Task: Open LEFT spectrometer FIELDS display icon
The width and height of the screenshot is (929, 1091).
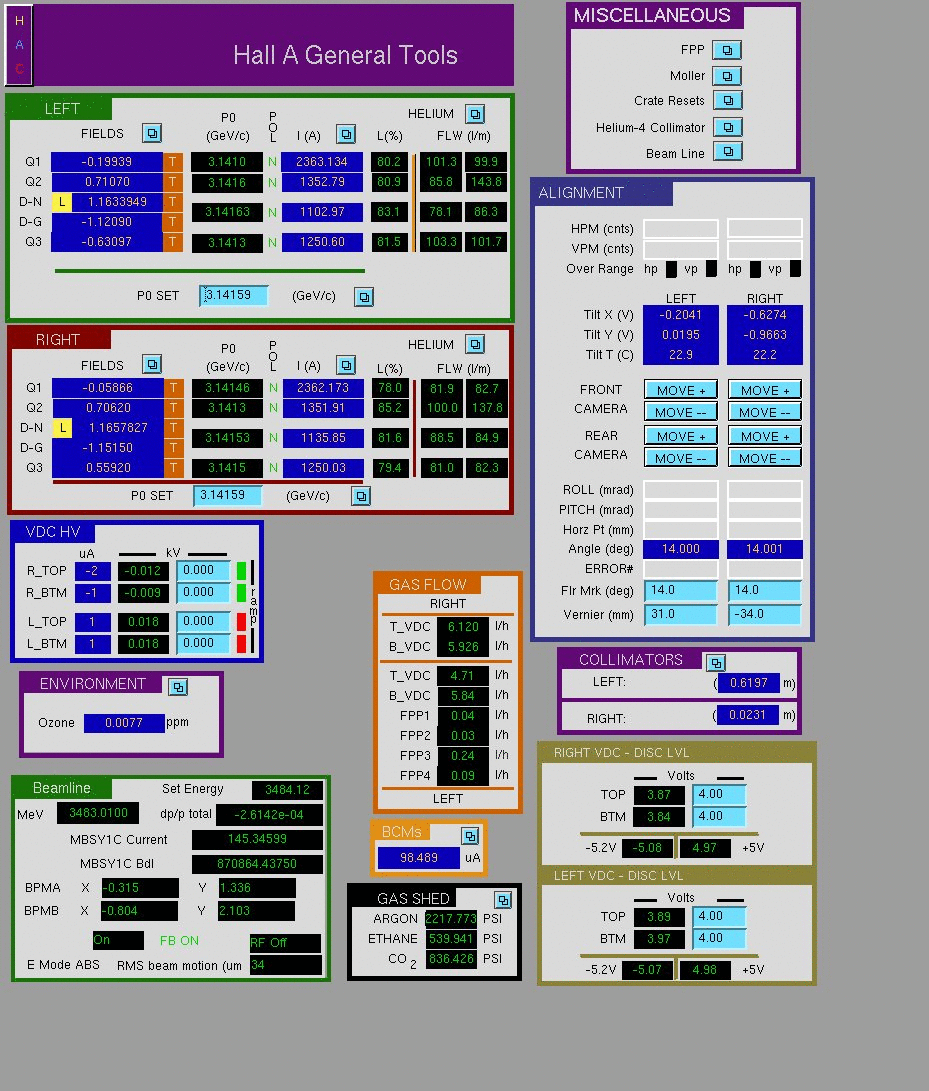Action: click(152, 133)
